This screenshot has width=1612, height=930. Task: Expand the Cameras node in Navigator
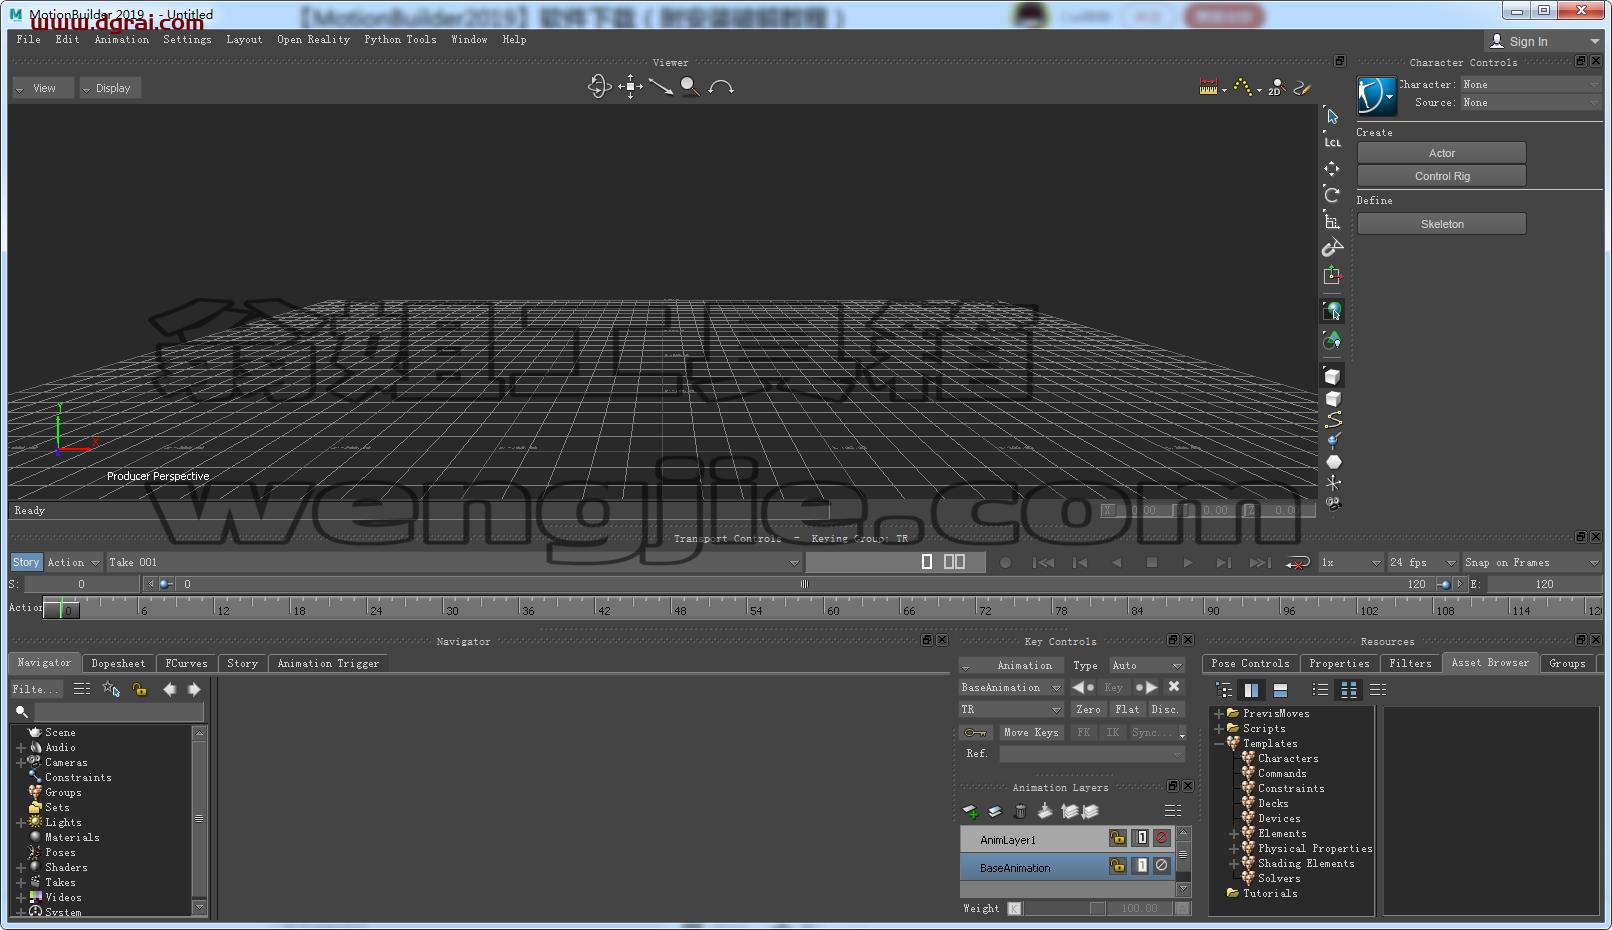tap(20, 763)
